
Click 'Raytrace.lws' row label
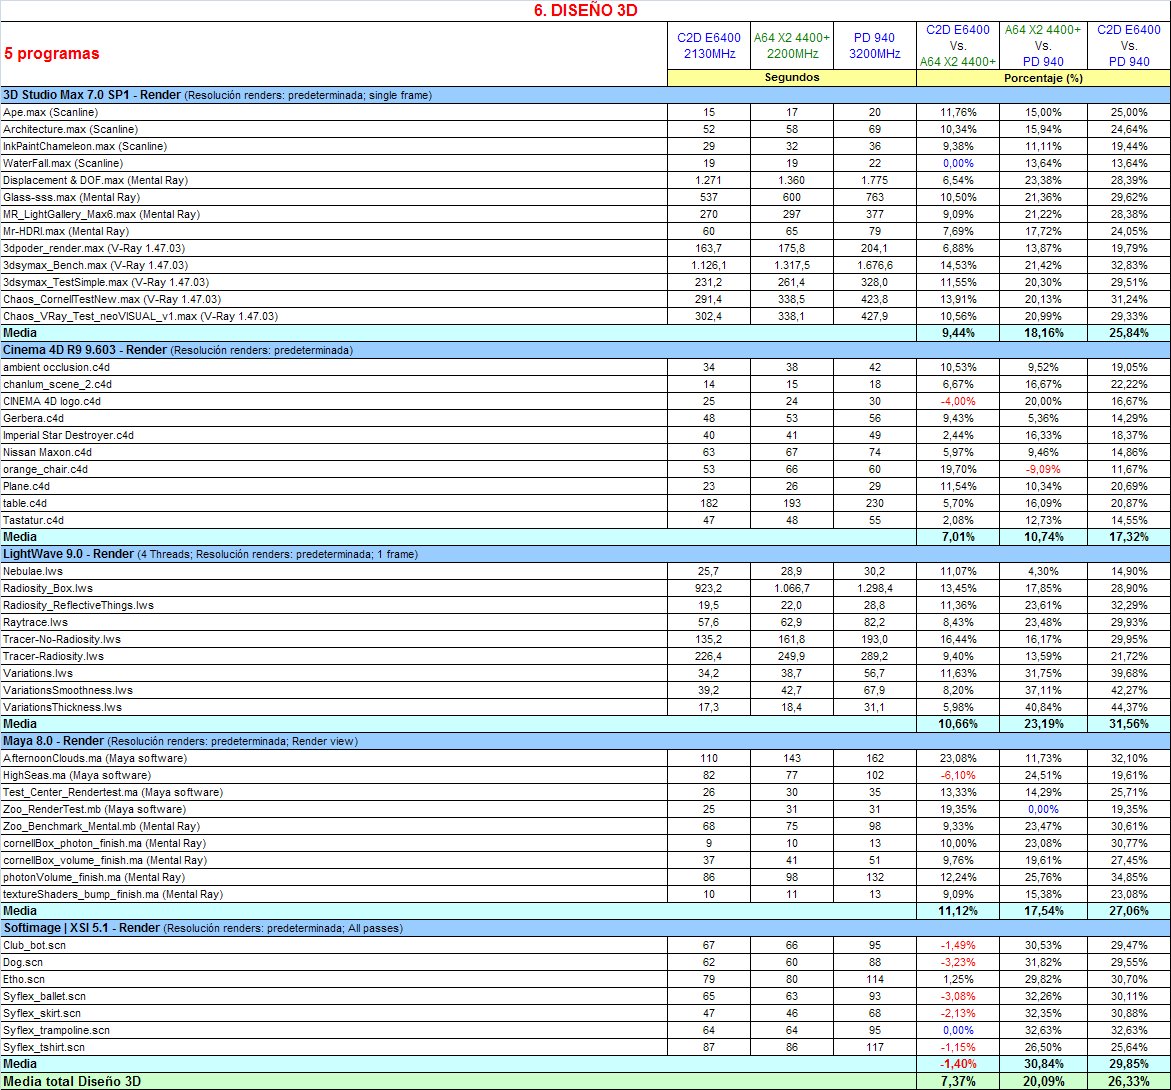[35, 623]
